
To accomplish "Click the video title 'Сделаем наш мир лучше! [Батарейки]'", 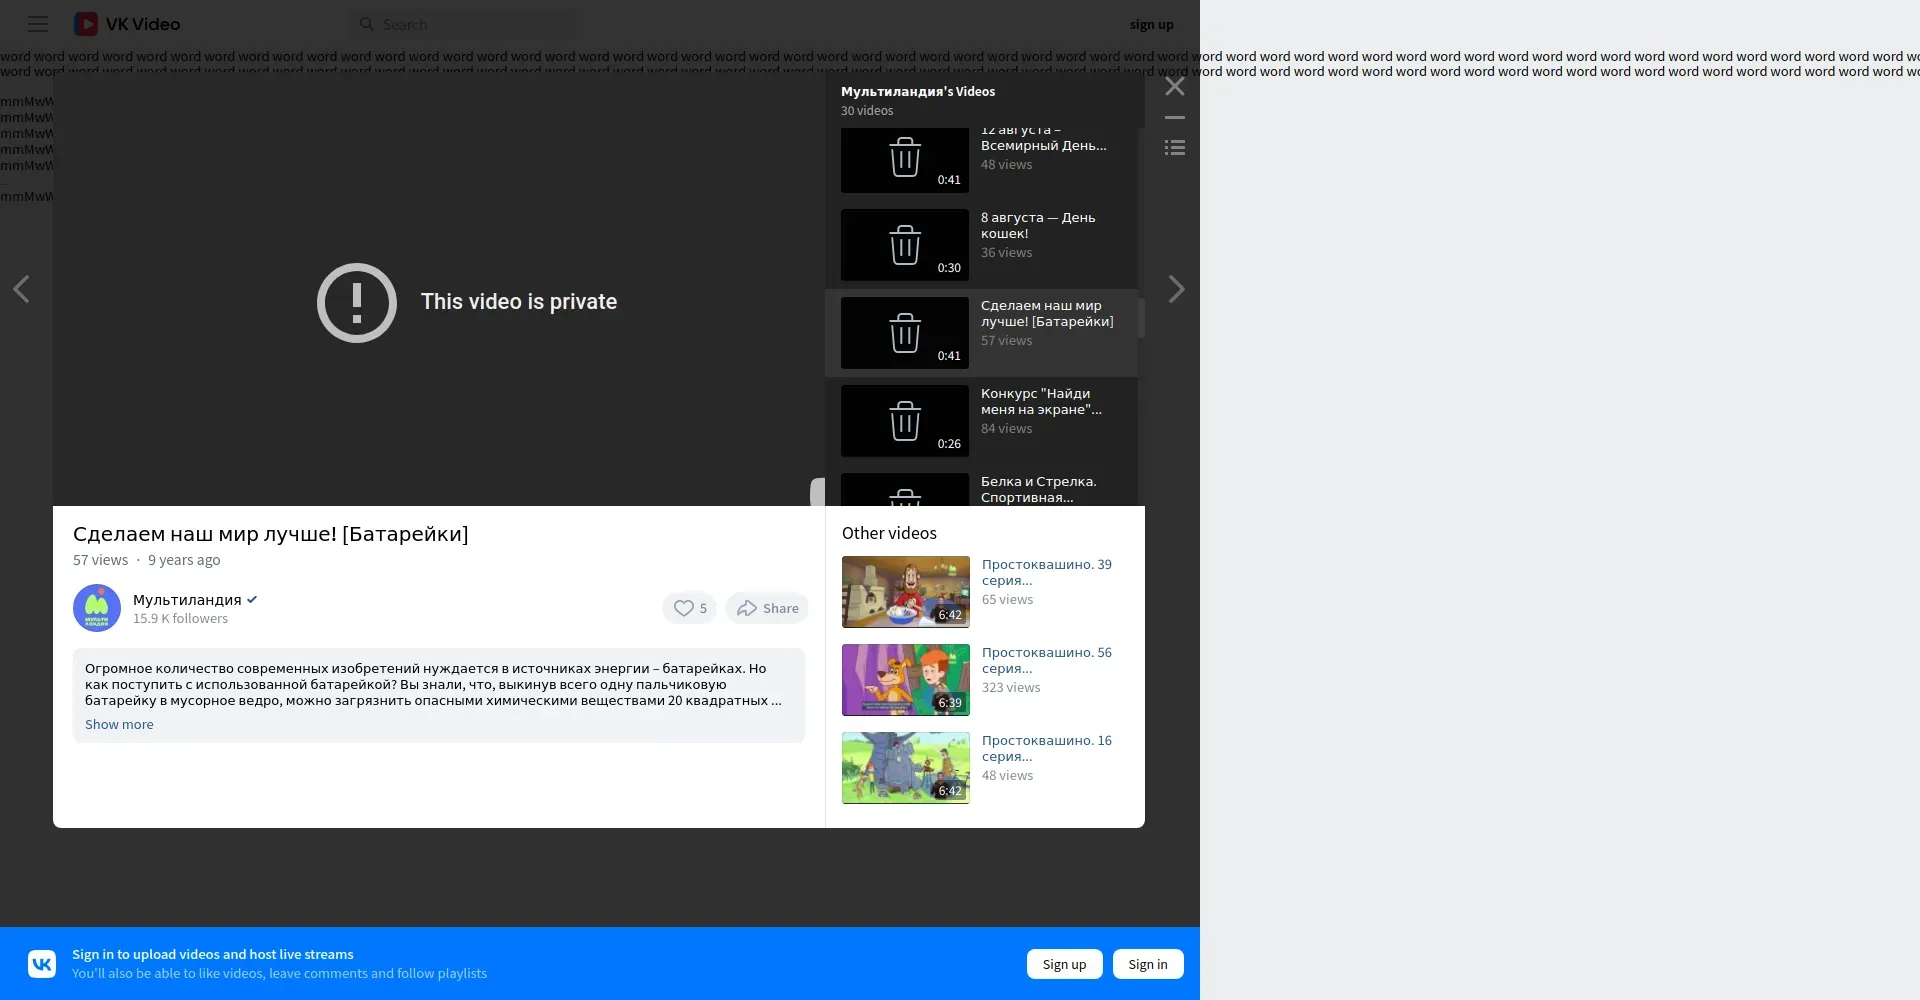I will click(271, 534).
